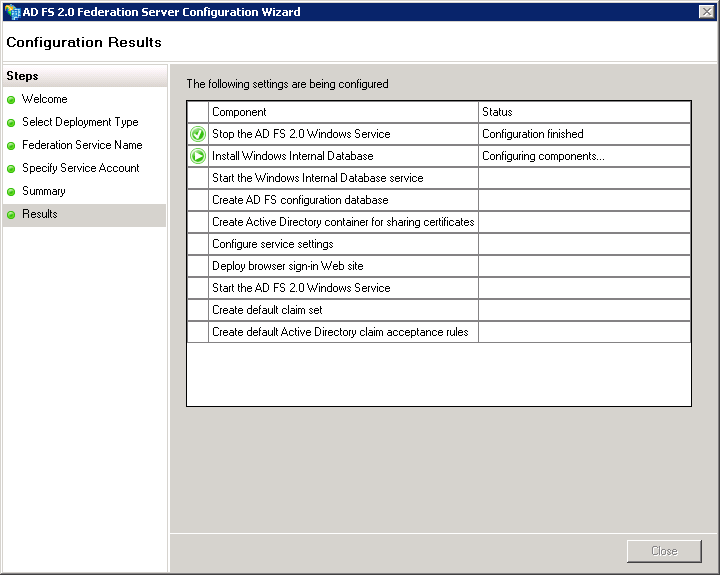This screenshot has height=575, width=720.
Task: Click the Status column header
Action: (x=584, y=112)
